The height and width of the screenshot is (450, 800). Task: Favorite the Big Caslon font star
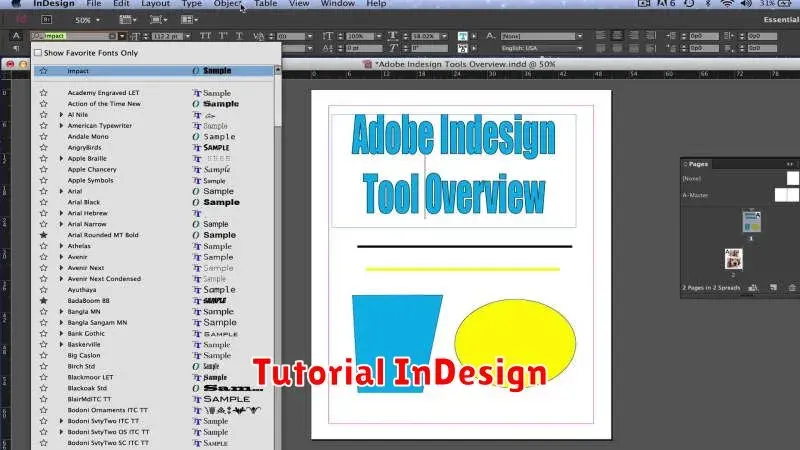pyautogui.click(x=43, y=355)
